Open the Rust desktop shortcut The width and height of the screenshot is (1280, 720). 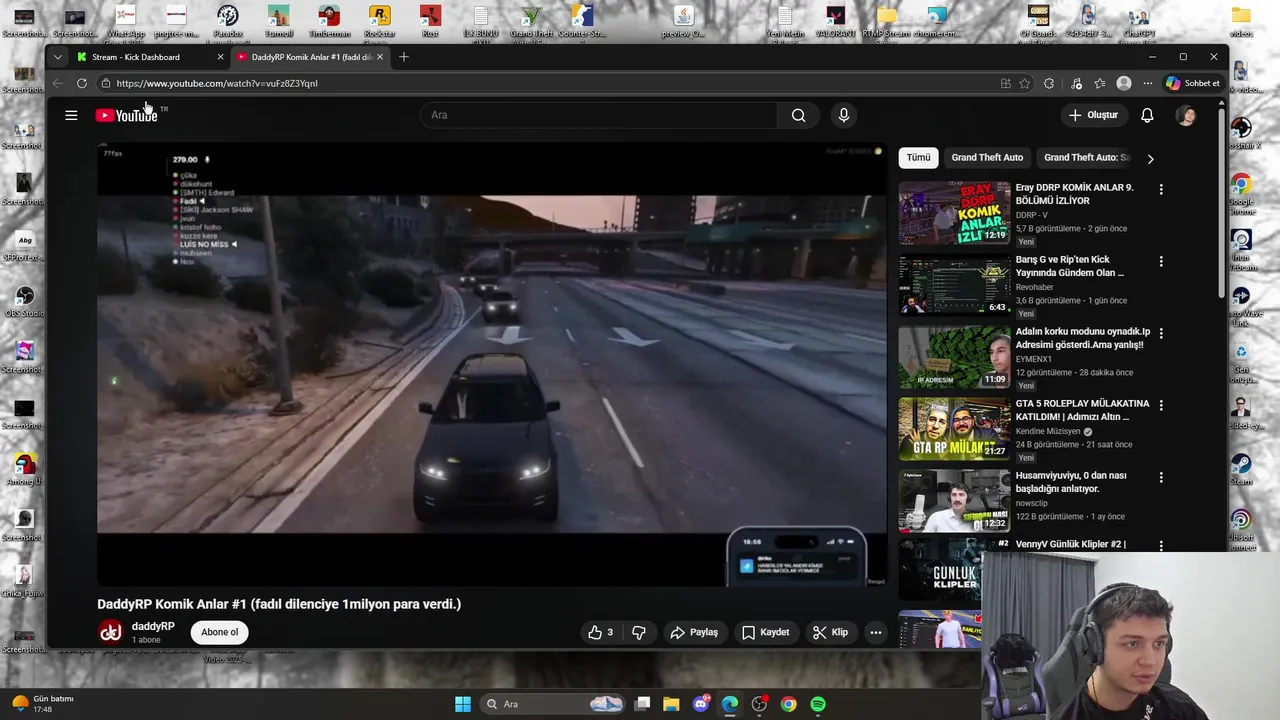[430, 21]
